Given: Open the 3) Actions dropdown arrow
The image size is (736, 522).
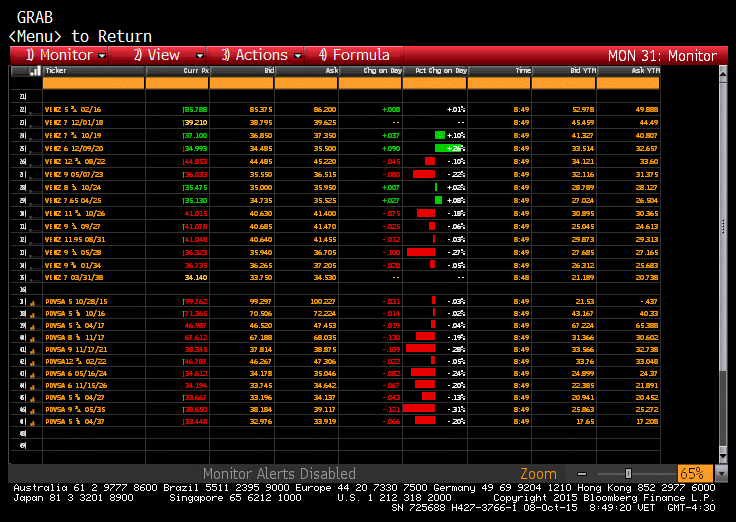Looking at the screenshot, I should (x=298, y=56).
